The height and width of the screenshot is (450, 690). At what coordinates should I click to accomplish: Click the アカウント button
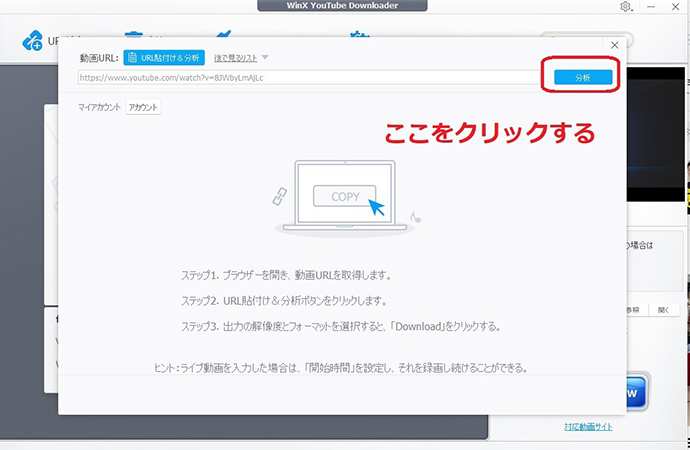tap(143, 107)
